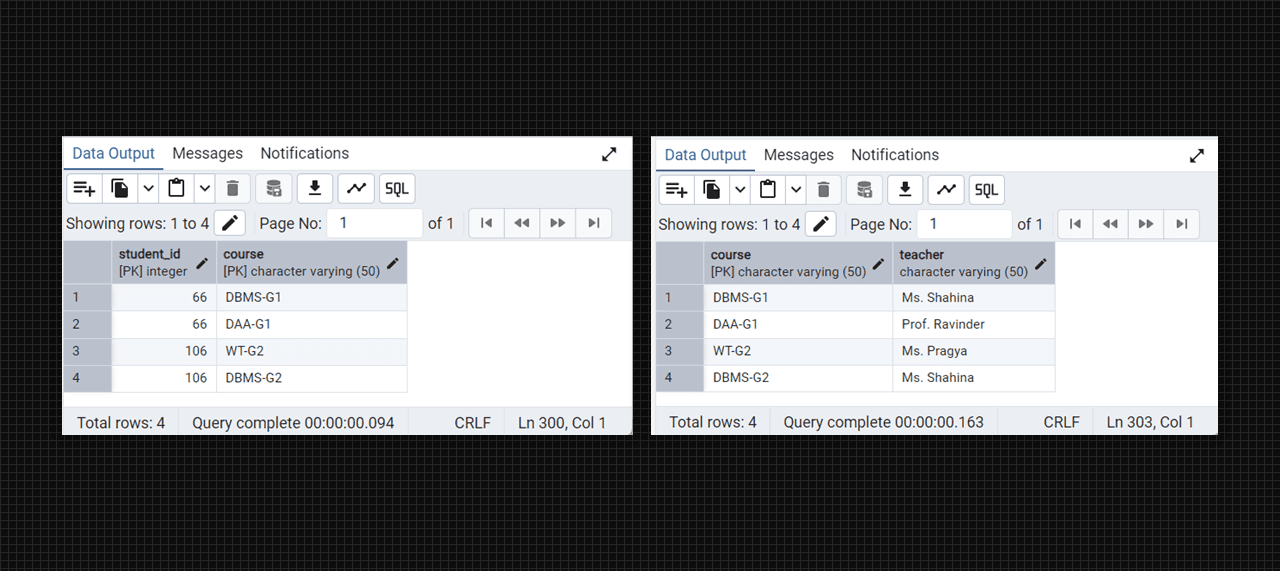Download results as CSV in teacher panel
The height and width of the screenshot is (571, 1280).
point(905,190)
